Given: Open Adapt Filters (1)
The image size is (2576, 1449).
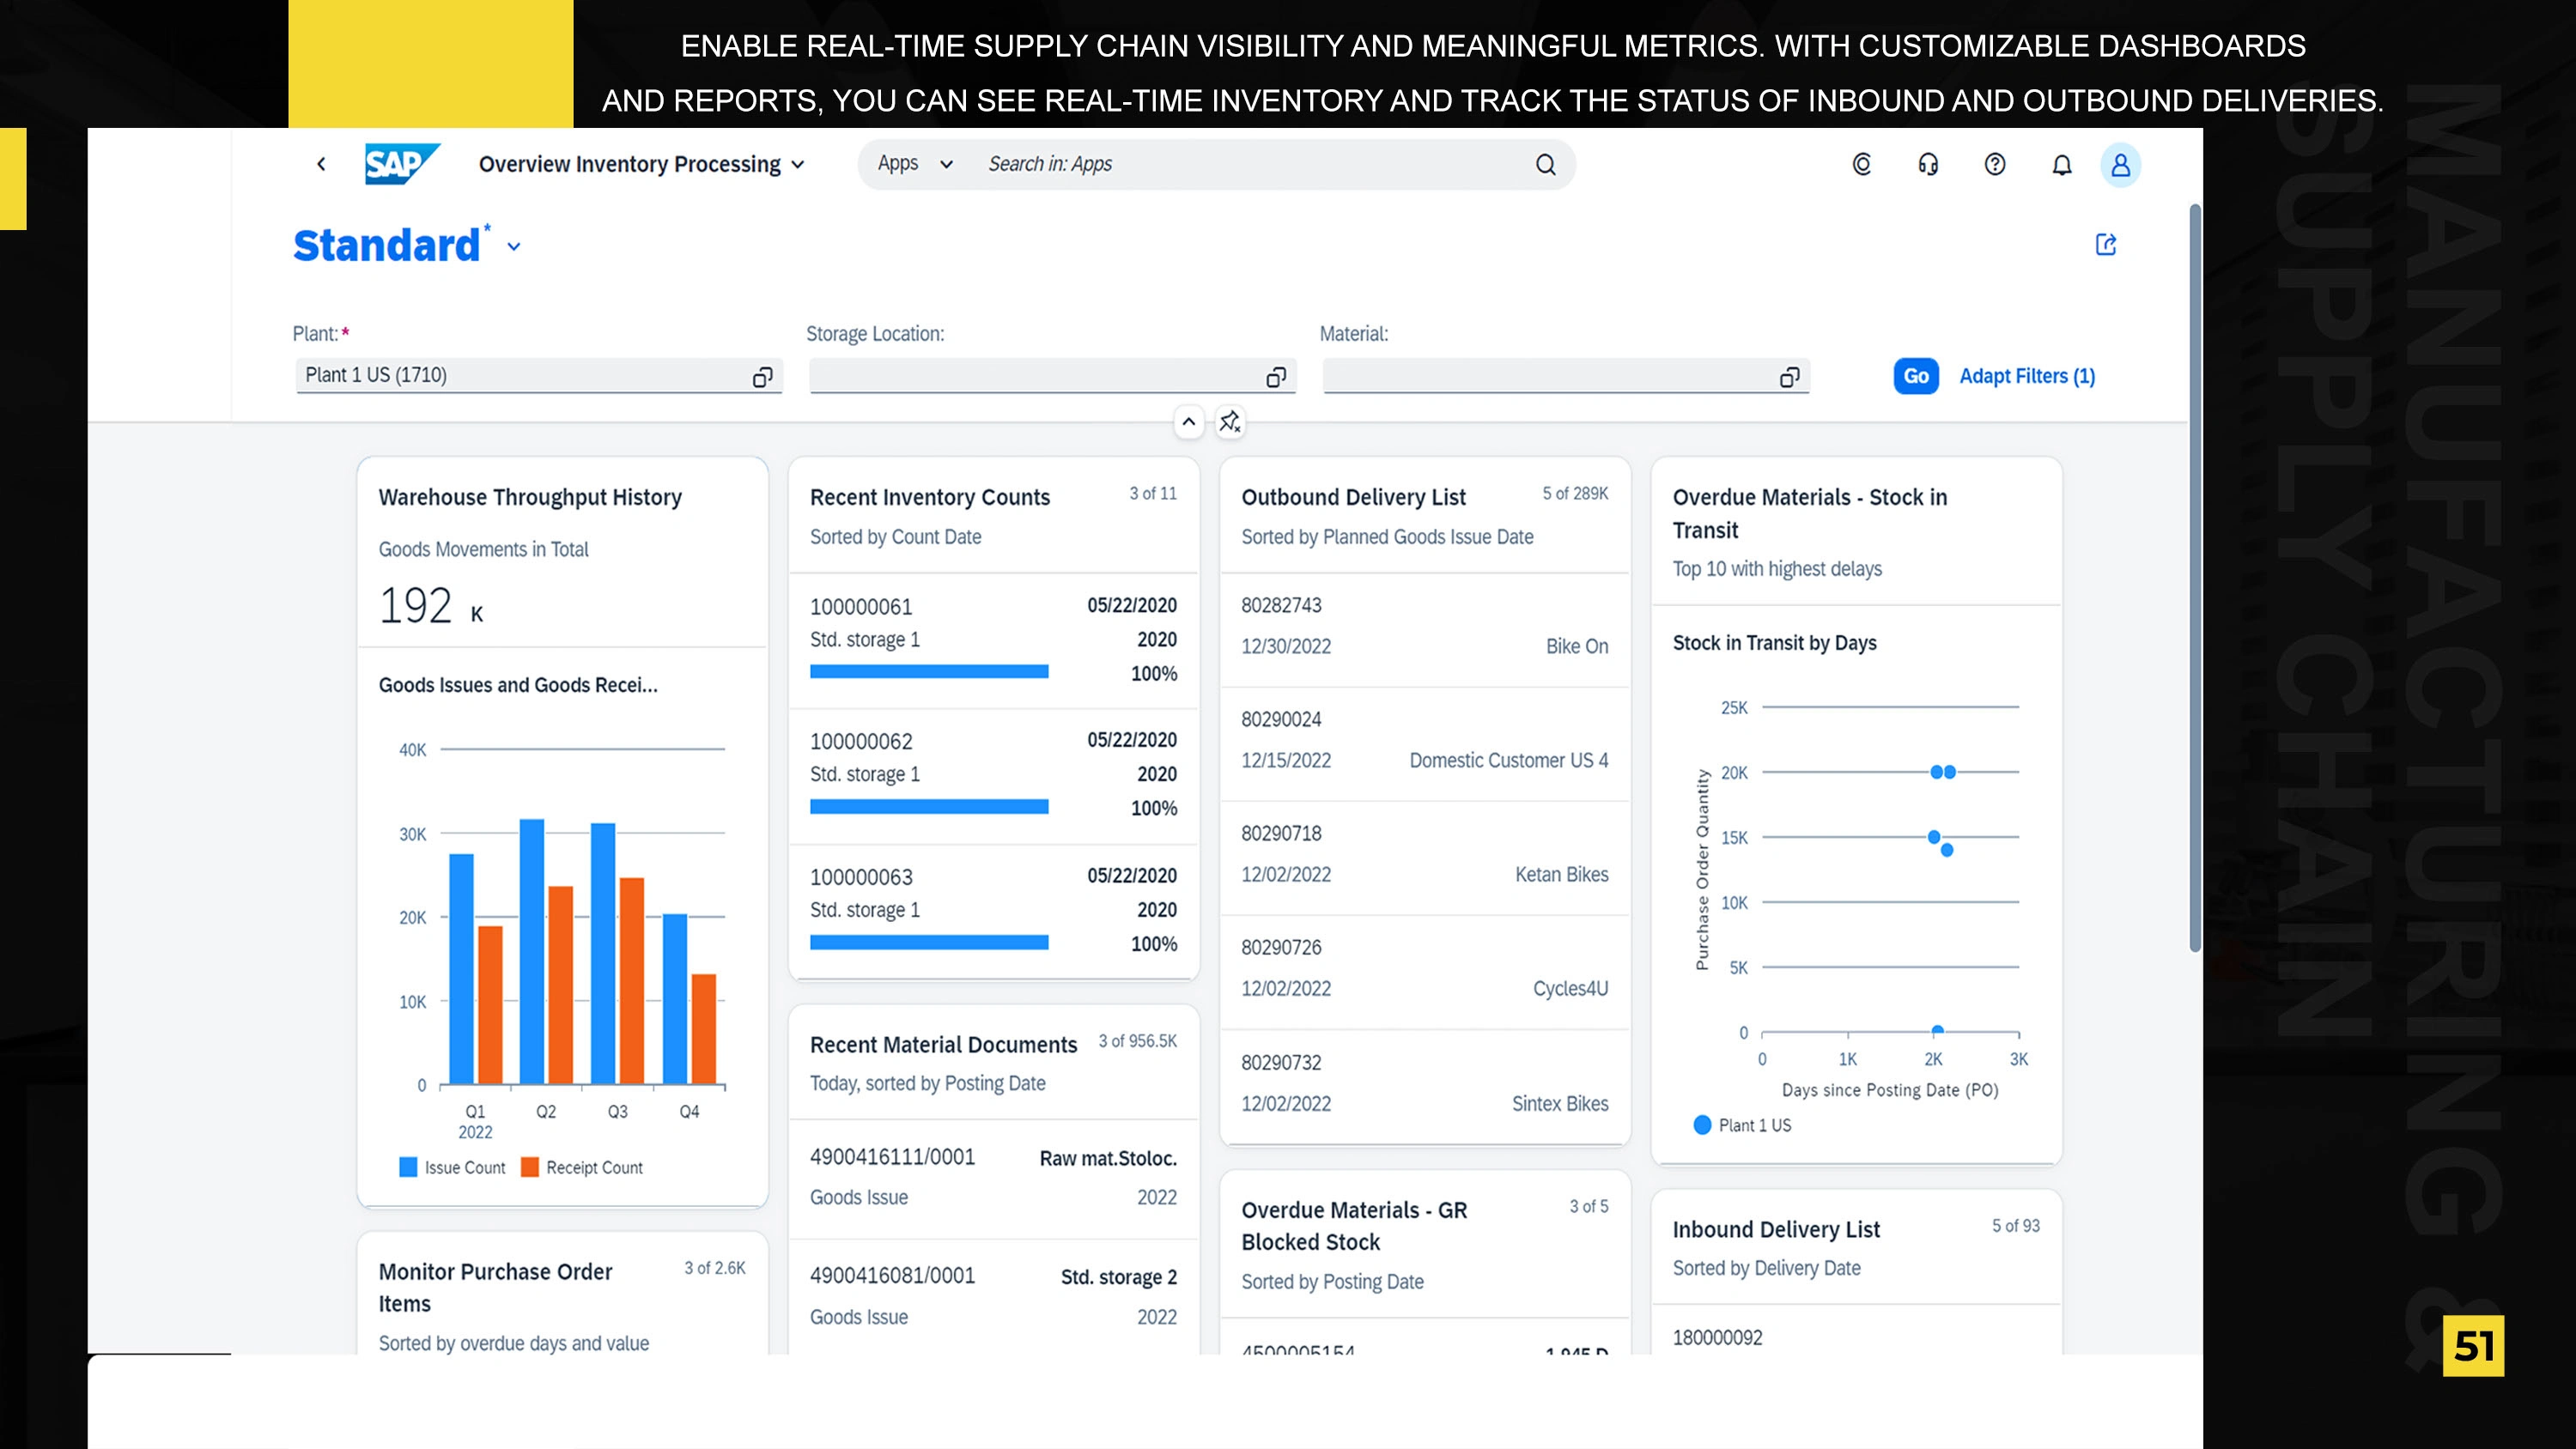Looking at the screenshot, I should (2026, 376).
